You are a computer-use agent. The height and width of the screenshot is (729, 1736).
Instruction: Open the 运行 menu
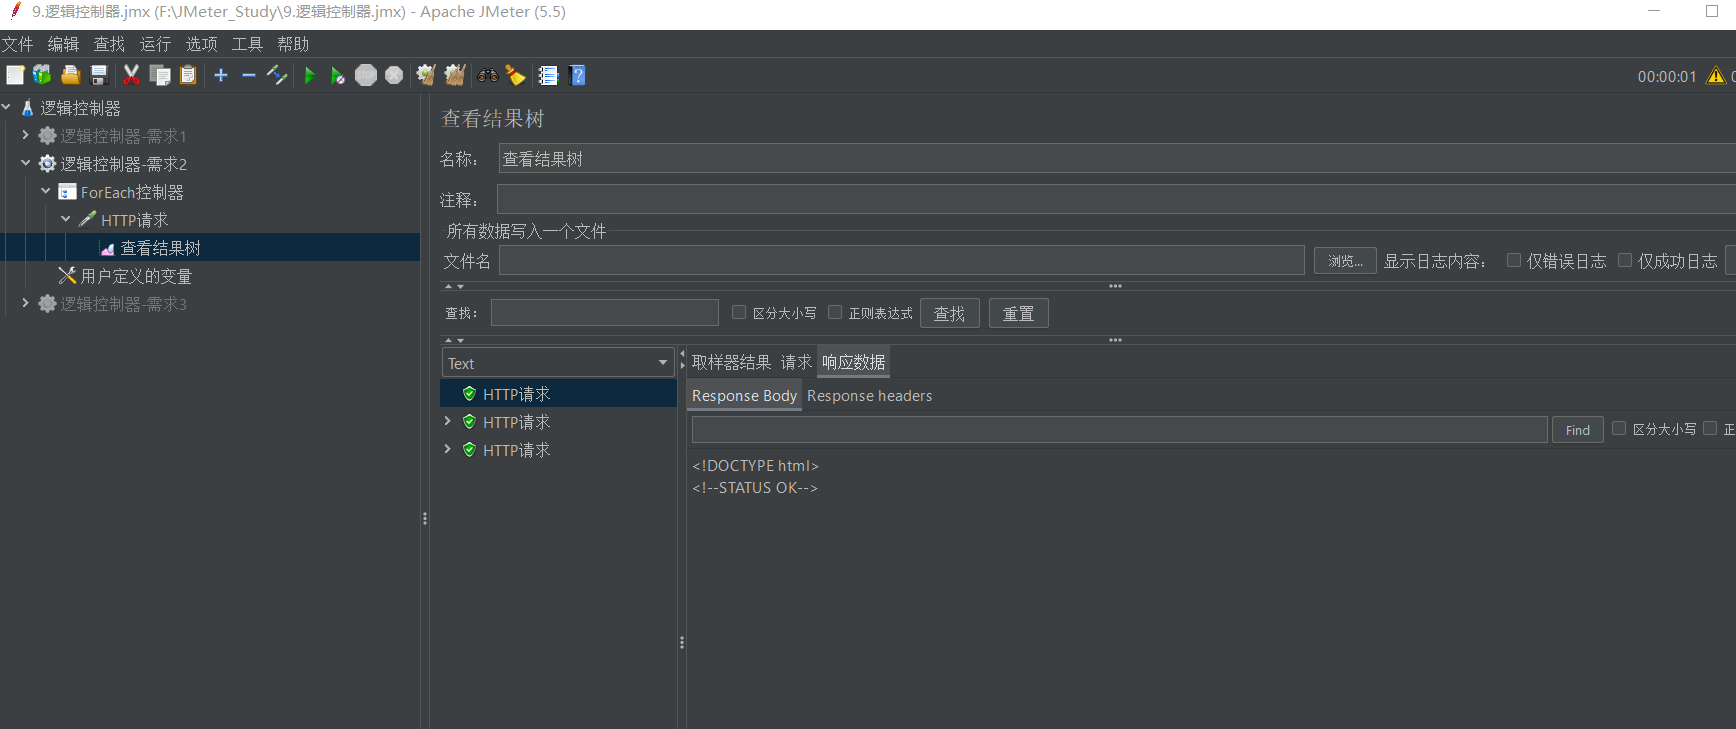(x=155, y=44)
